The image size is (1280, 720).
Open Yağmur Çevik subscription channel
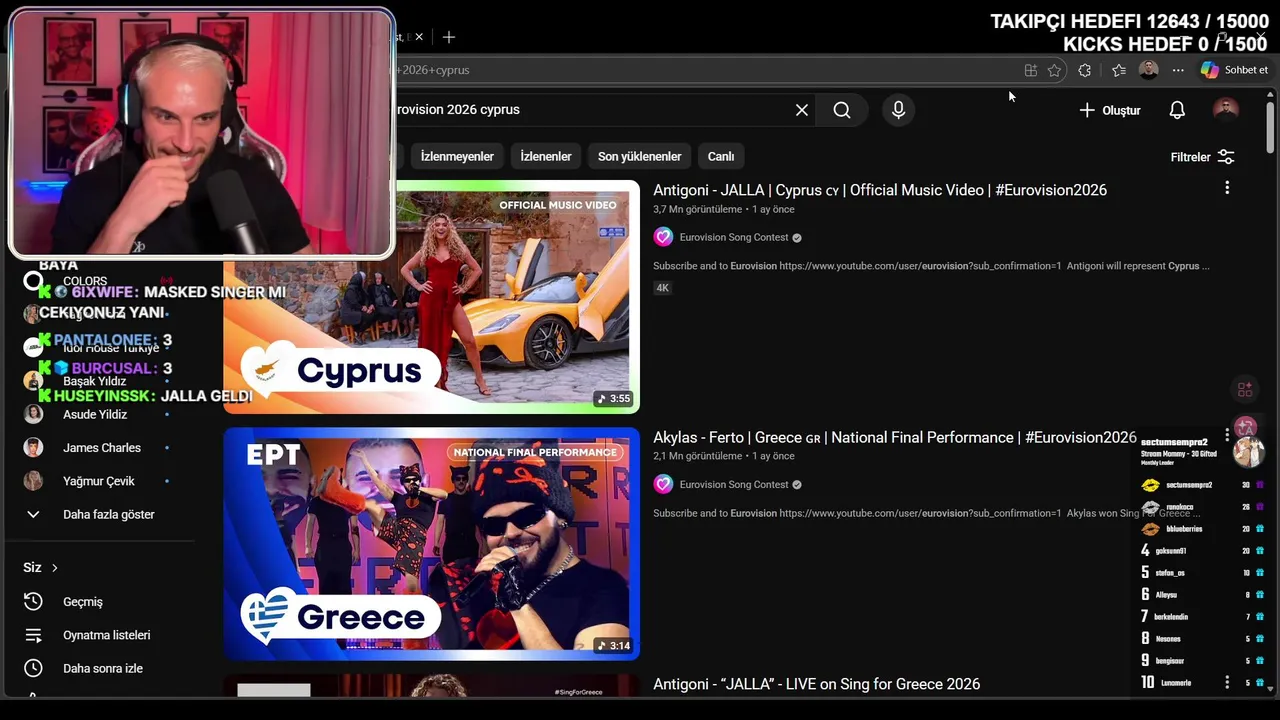pyautogui.click(x=98, y=481)
